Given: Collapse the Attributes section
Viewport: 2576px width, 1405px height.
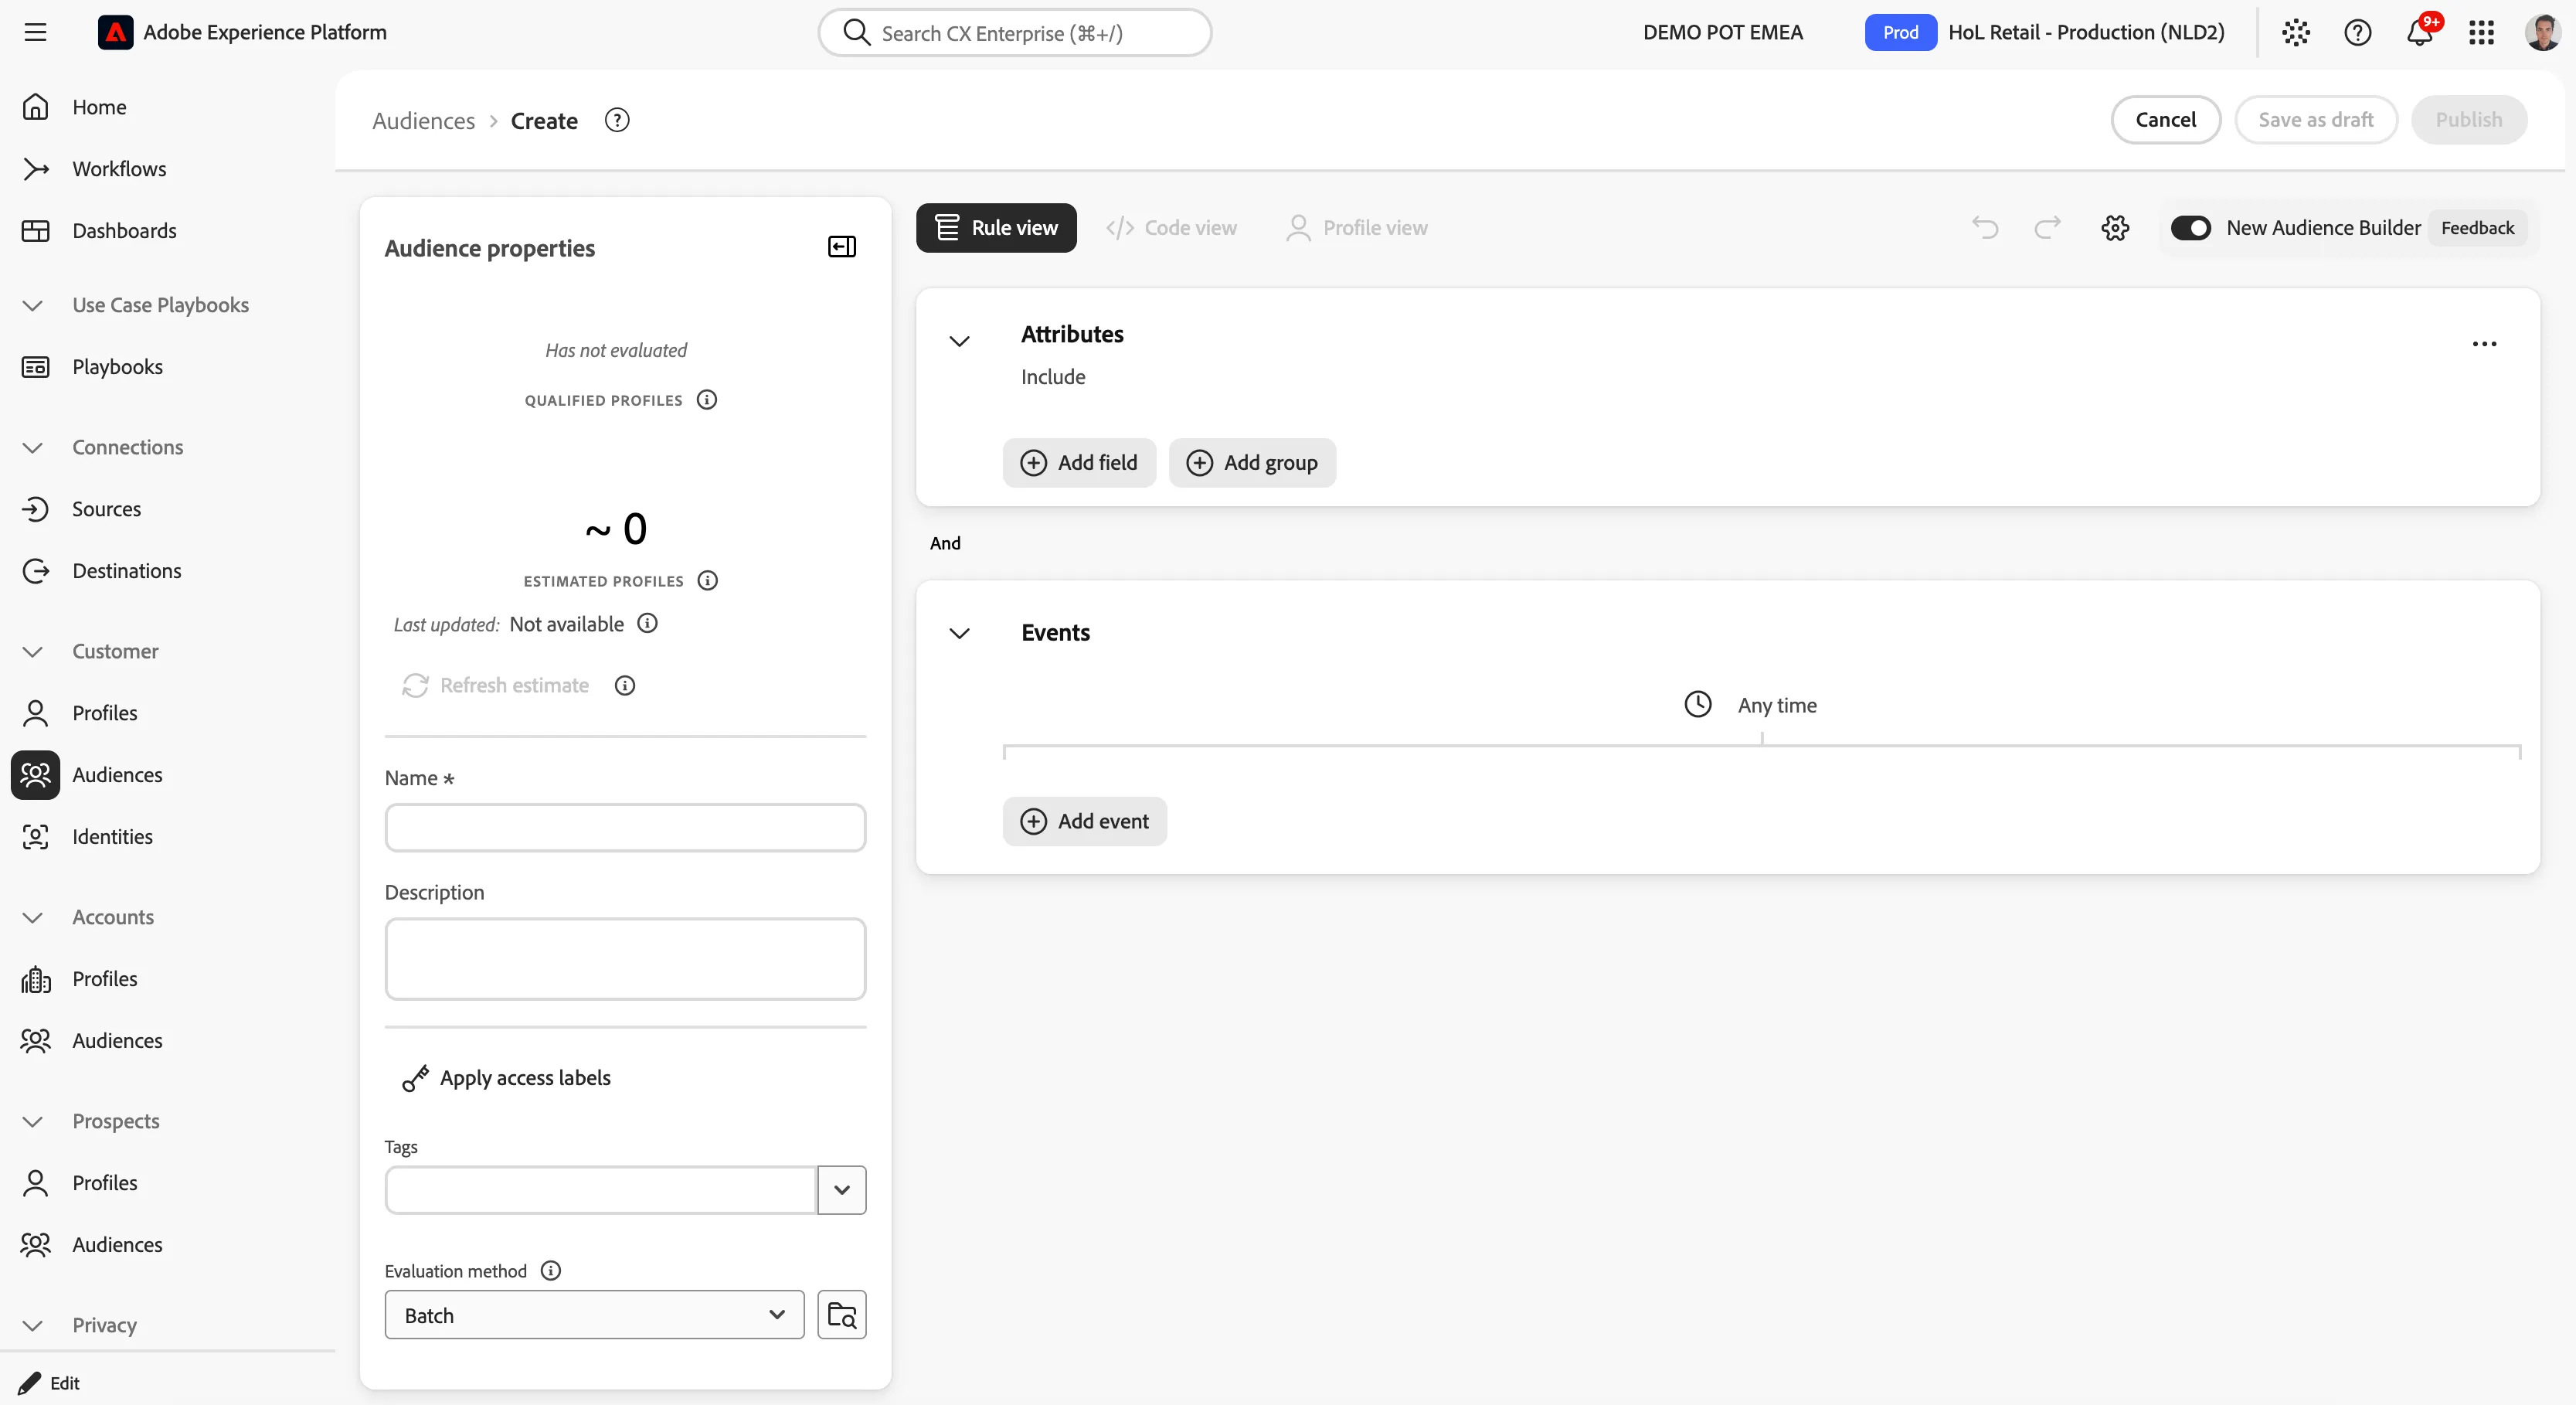Looking at the screenshot, I should point(959,342).
